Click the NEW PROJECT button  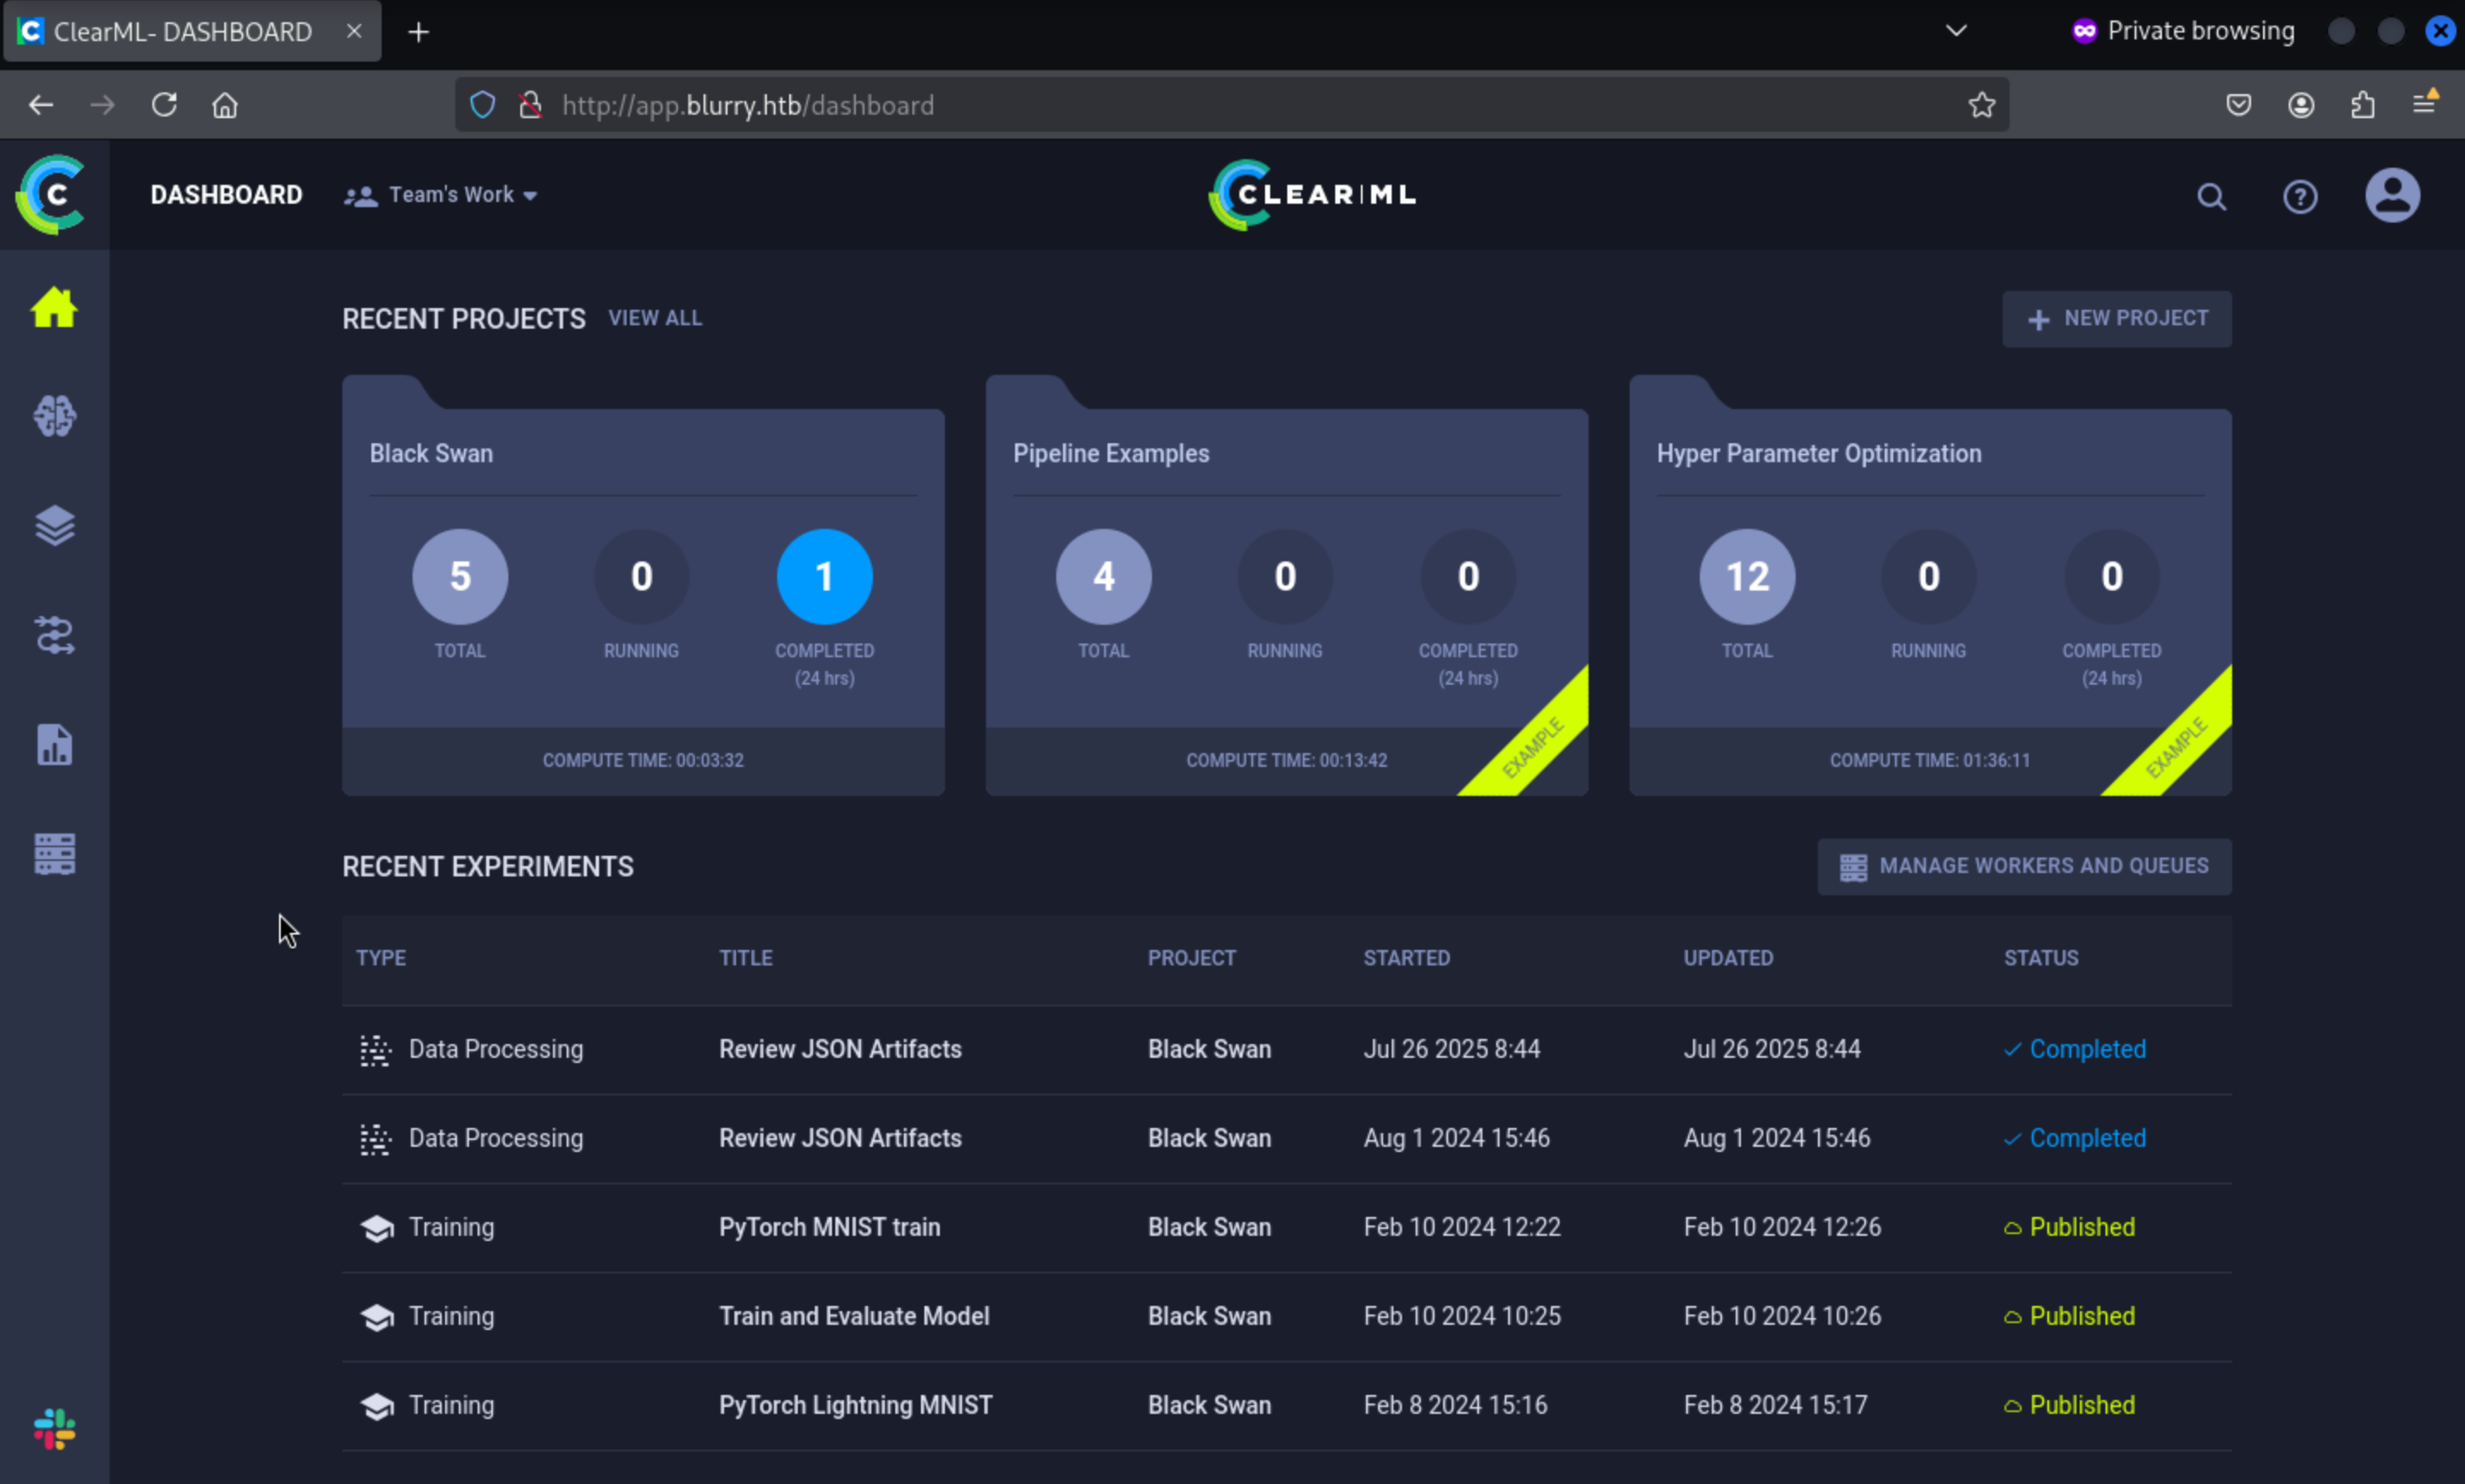tap(2116, 319)
